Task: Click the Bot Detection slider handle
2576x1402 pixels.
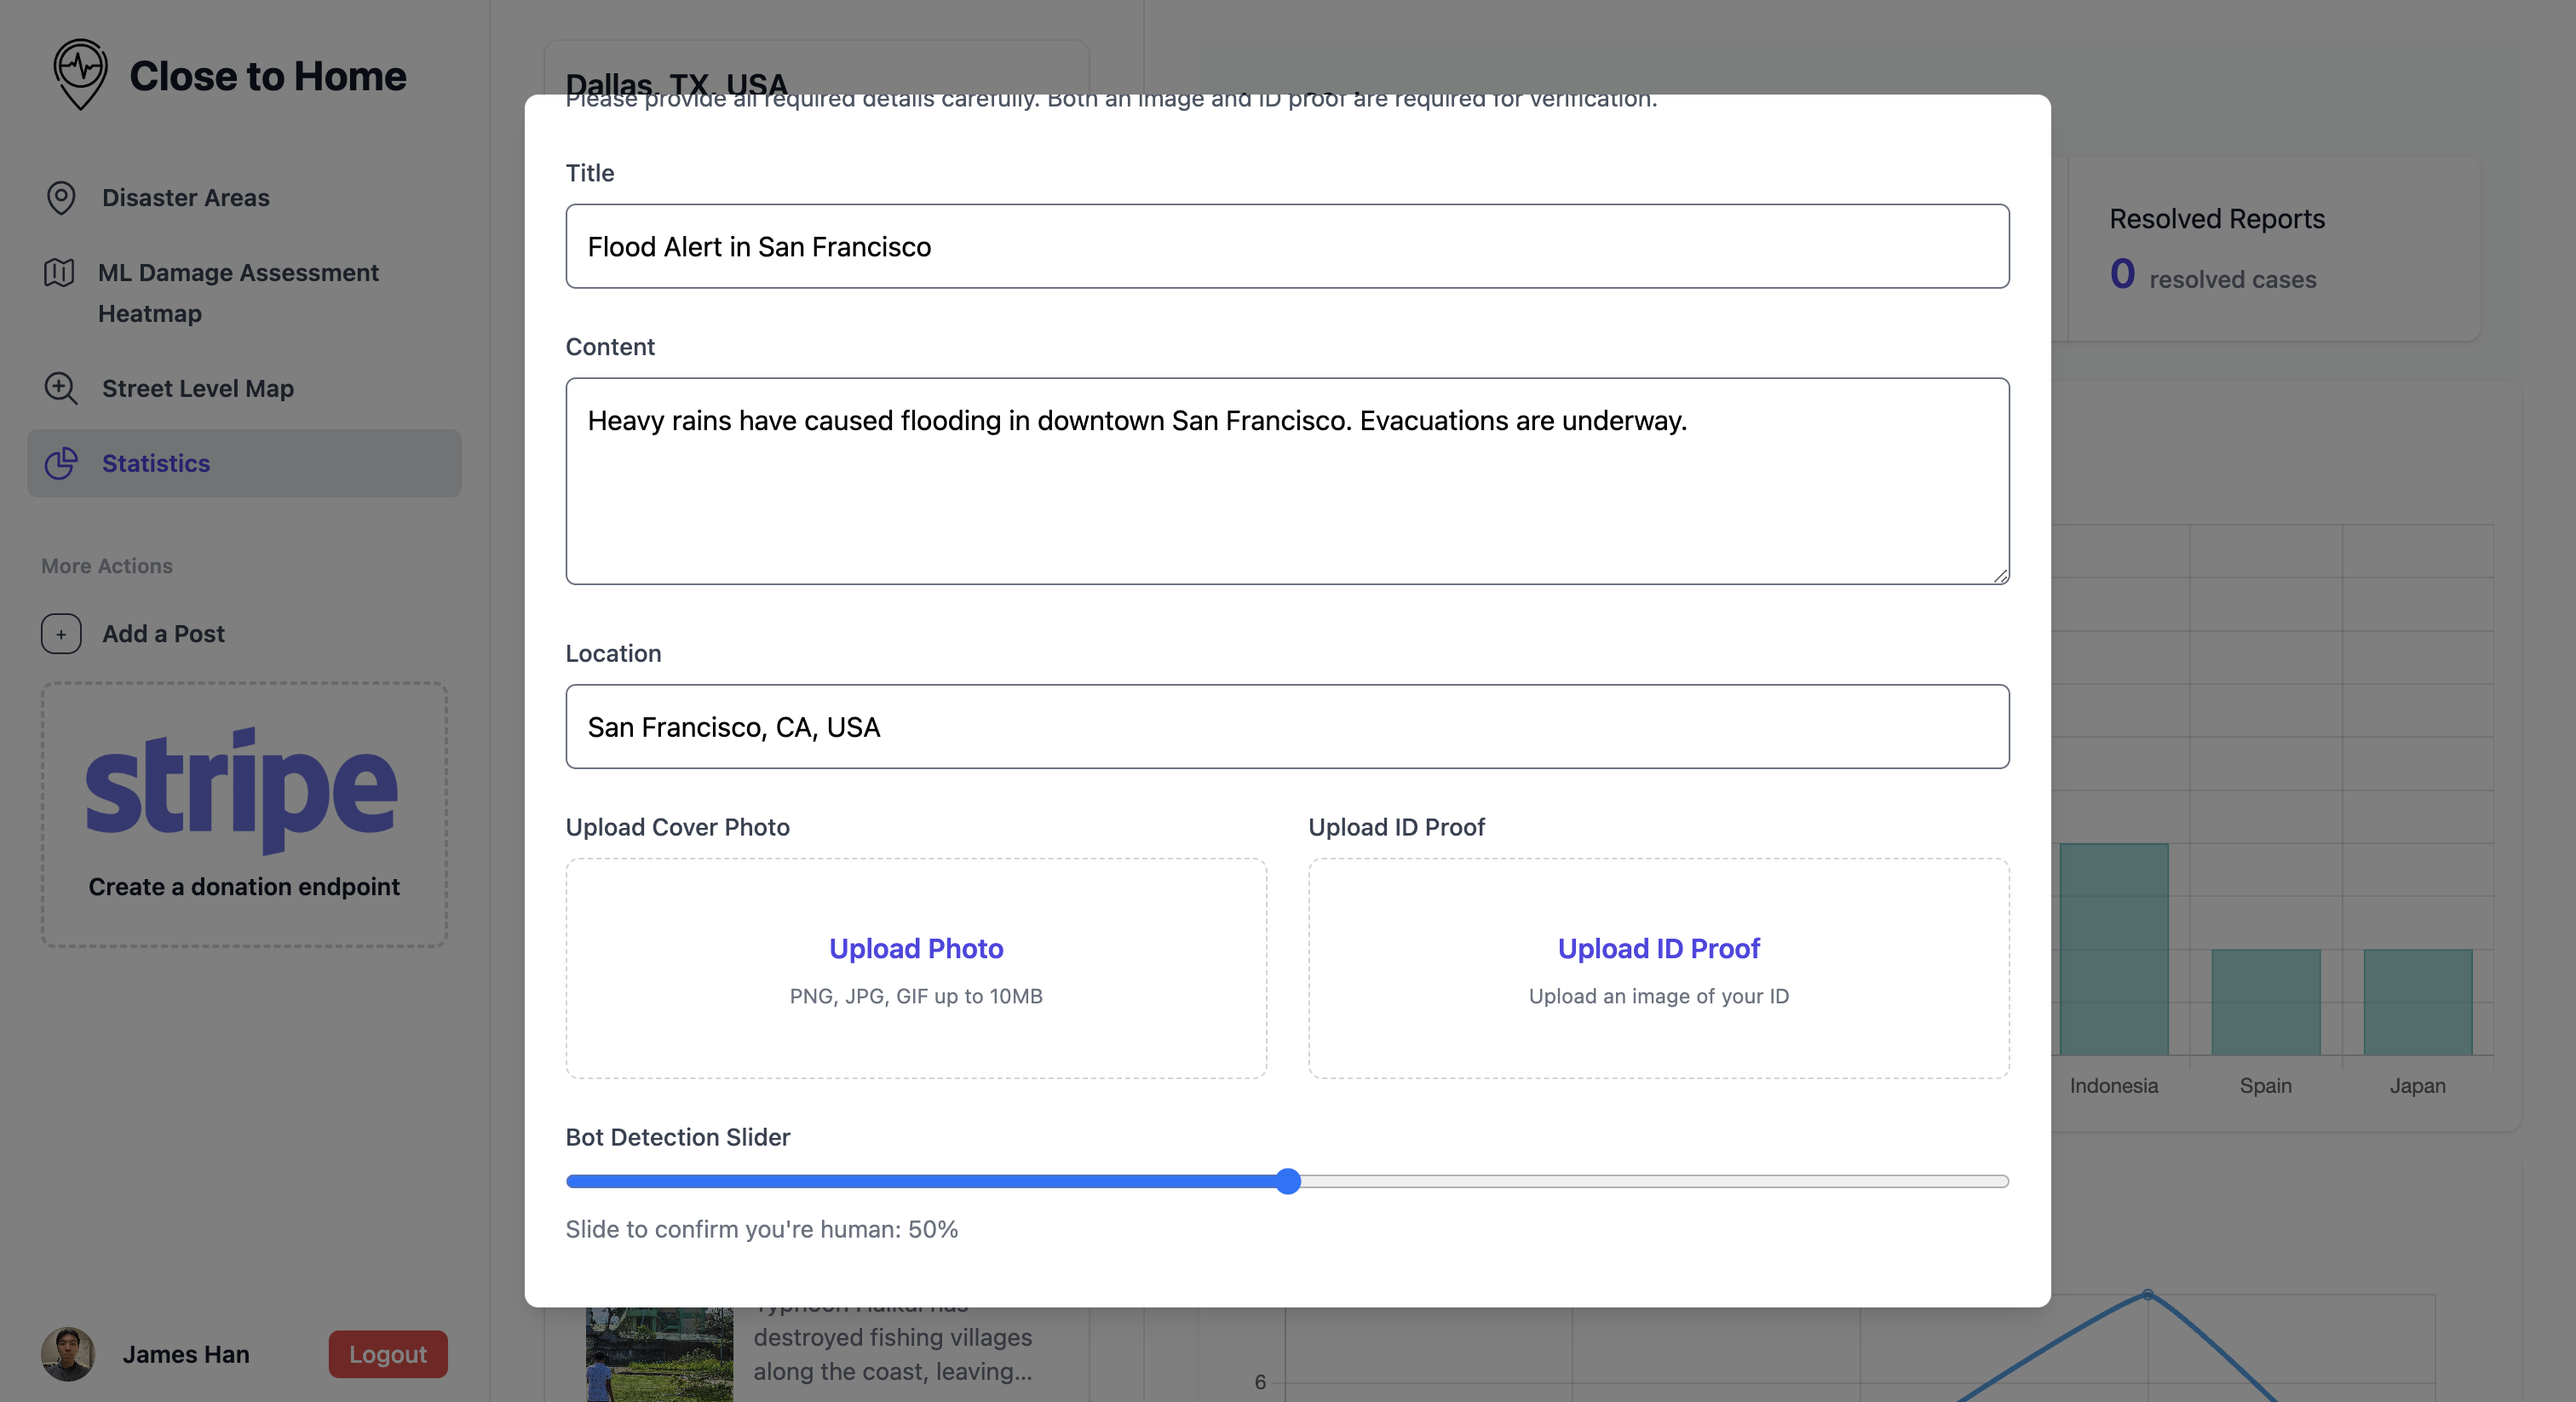Action: tap(1288, 1182)
